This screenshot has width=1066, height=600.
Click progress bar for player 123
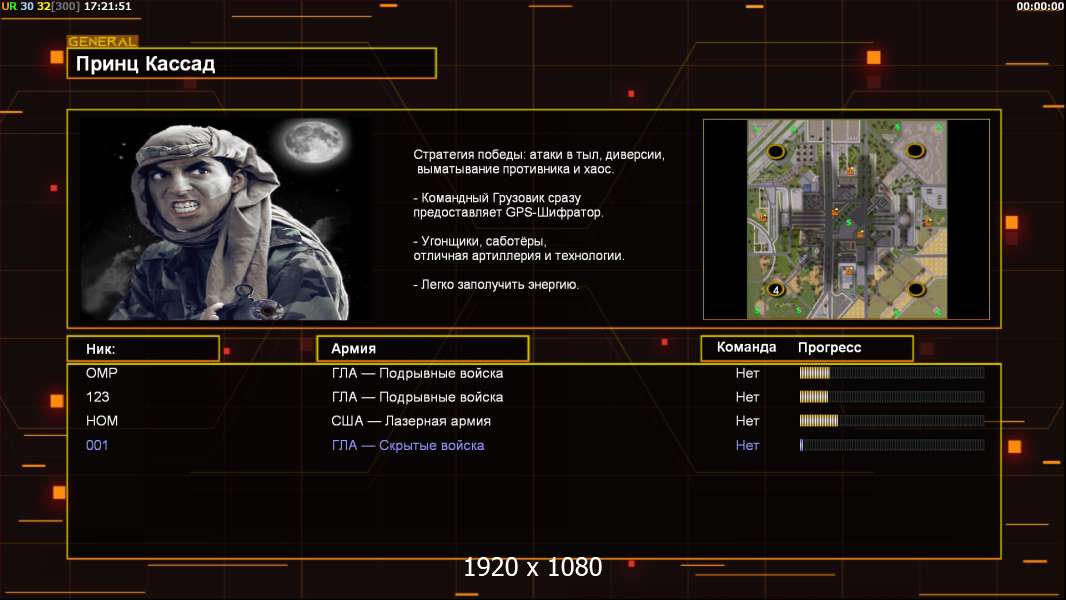892,396
